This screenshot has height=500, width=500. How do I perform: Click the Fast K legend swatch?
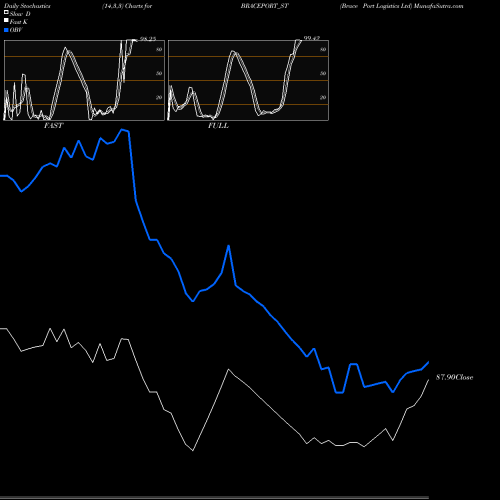pyautogui.click(x=6, y=20)
